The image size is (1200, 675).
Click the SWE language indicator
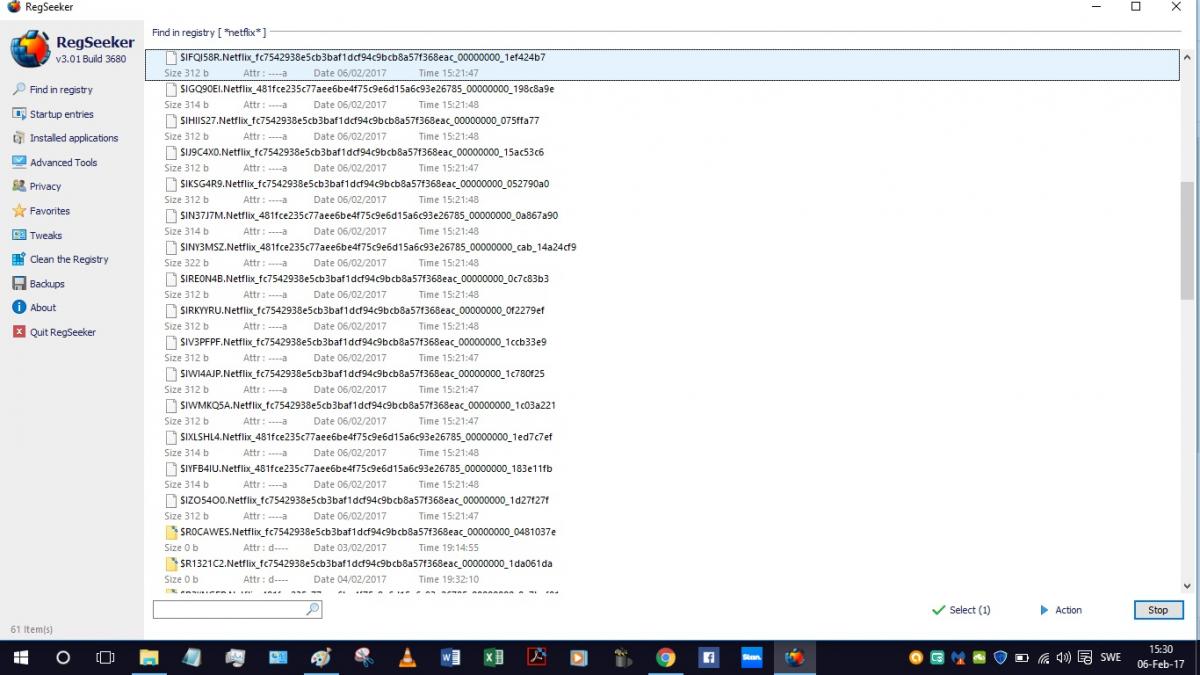click(x=1110, y=658)
